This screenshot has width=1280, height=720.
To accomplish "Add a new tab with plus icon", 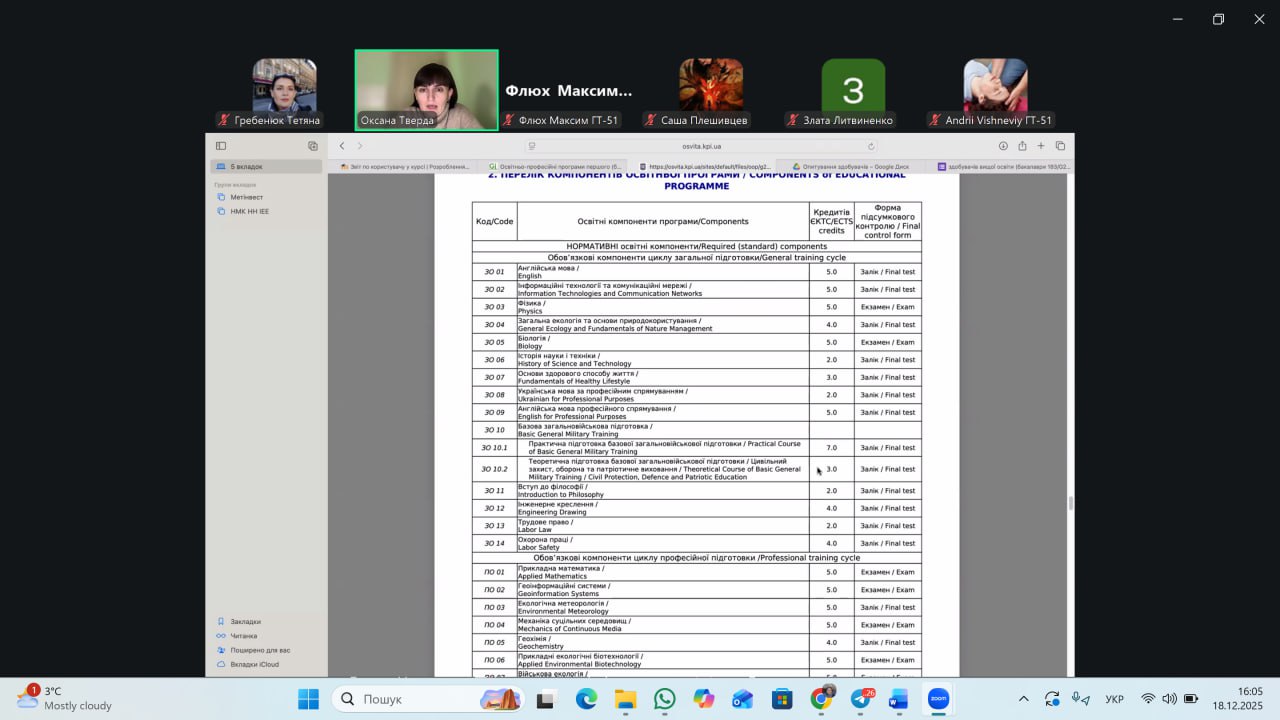I will click(x=1041, y=146).
